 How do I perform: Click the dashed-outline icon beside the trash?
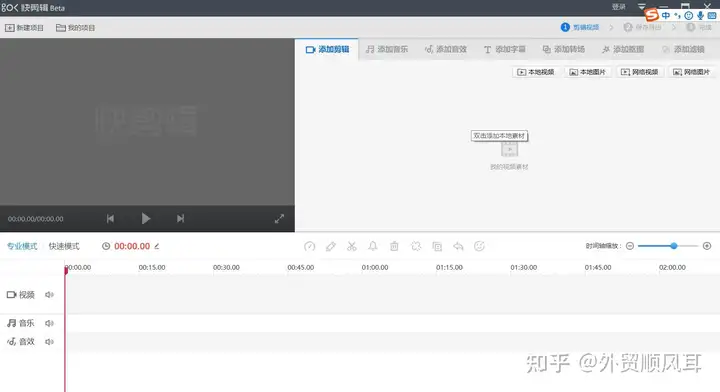point(416,246)
